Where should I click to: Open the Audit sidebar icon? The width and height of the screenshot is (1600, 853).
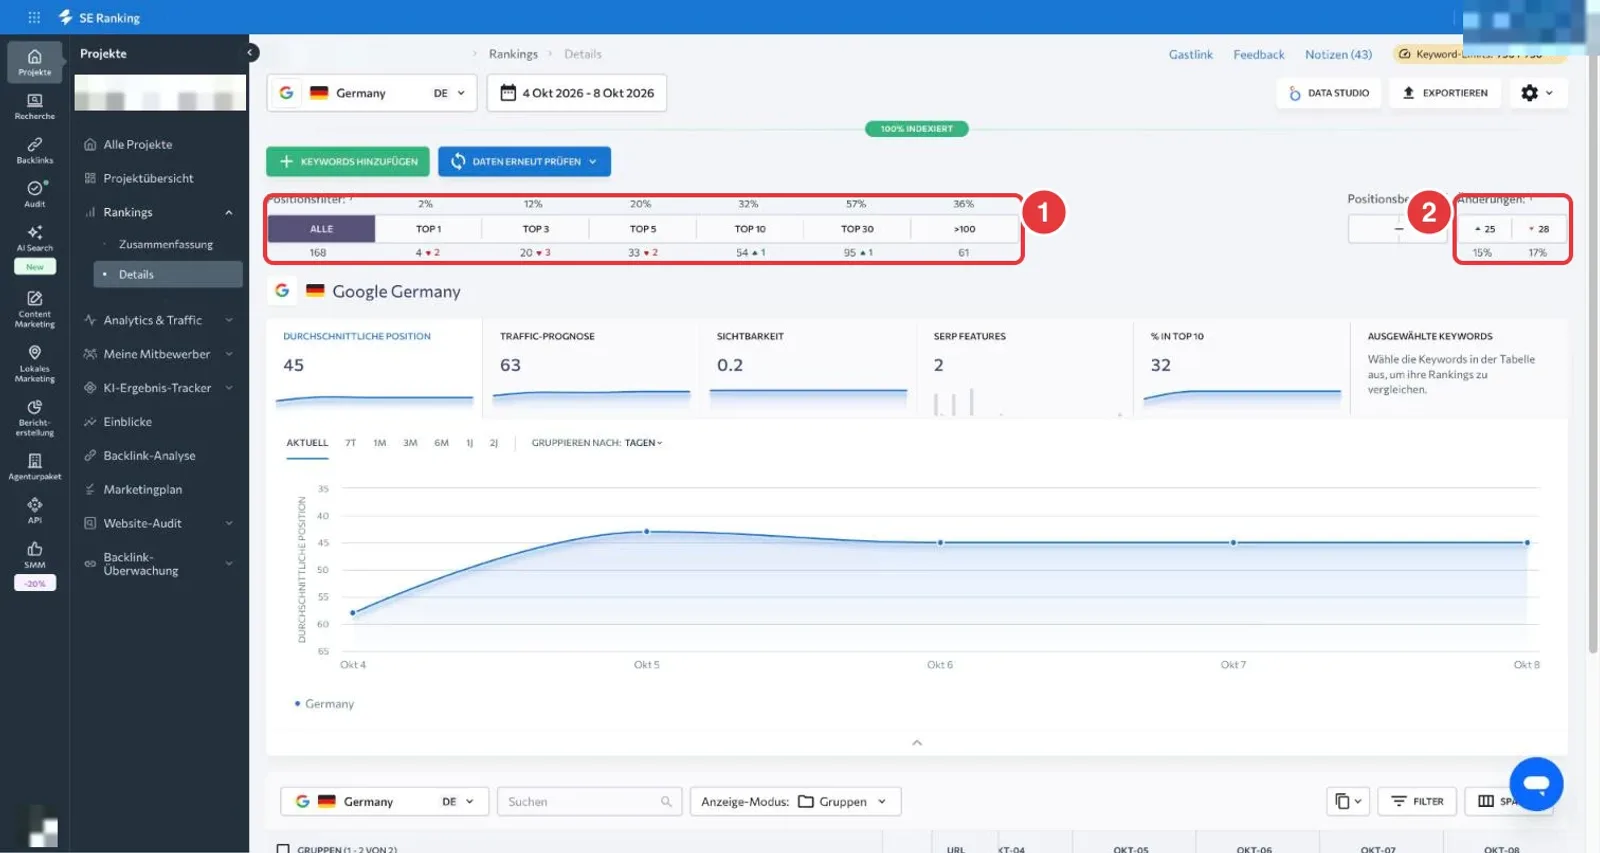[34, 194]
